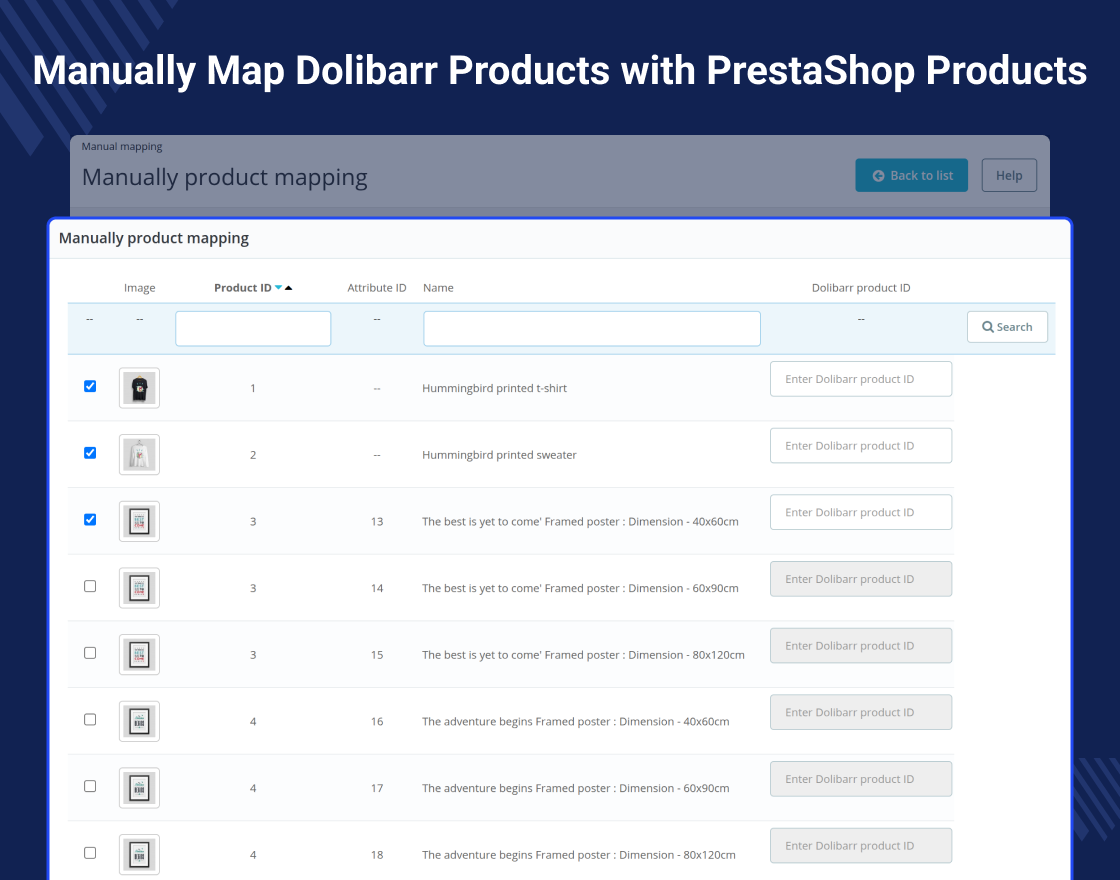Uncheck the Framed poster 40x60cm attribute 13 checkbox
The image size is (1120, 880).
click(x=90, y=519)
